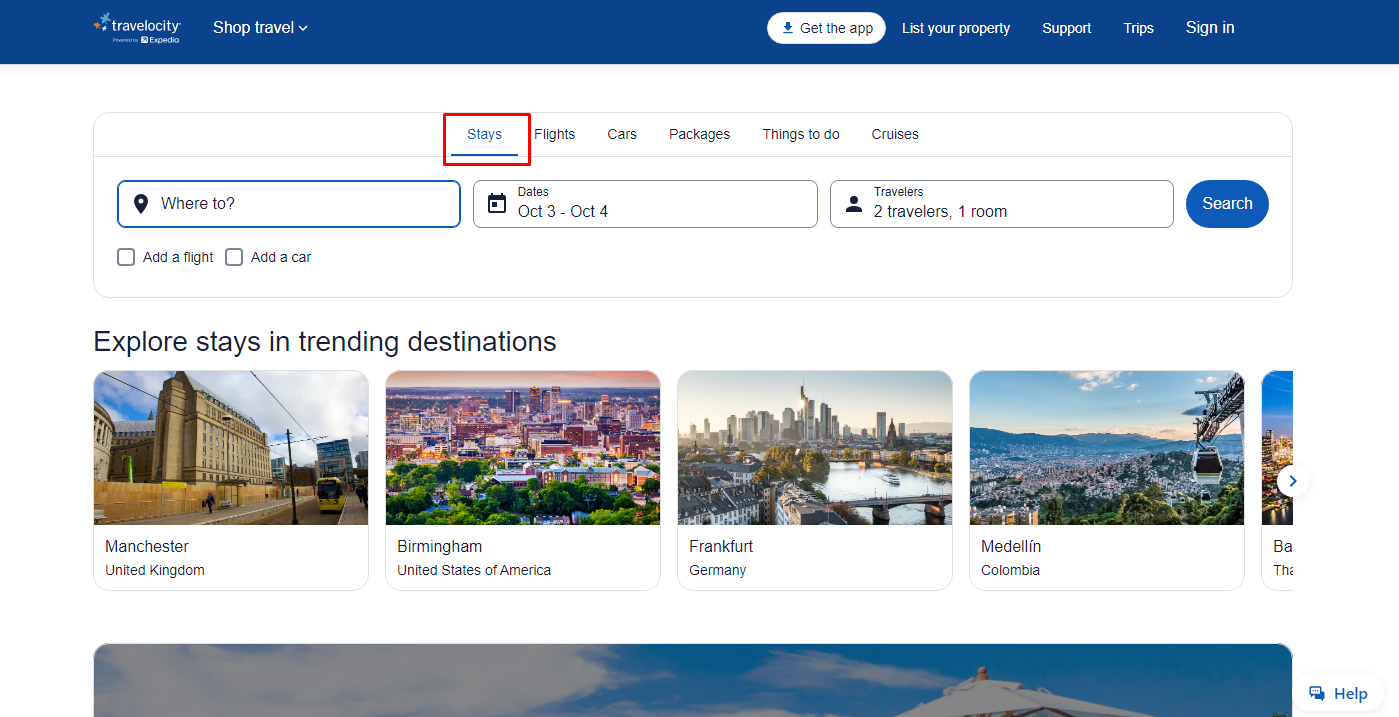This screenshot has height=717, width=1399.
Task: Open the Dates picker Oct 3 - Oct 4
Action: (645, 204)
